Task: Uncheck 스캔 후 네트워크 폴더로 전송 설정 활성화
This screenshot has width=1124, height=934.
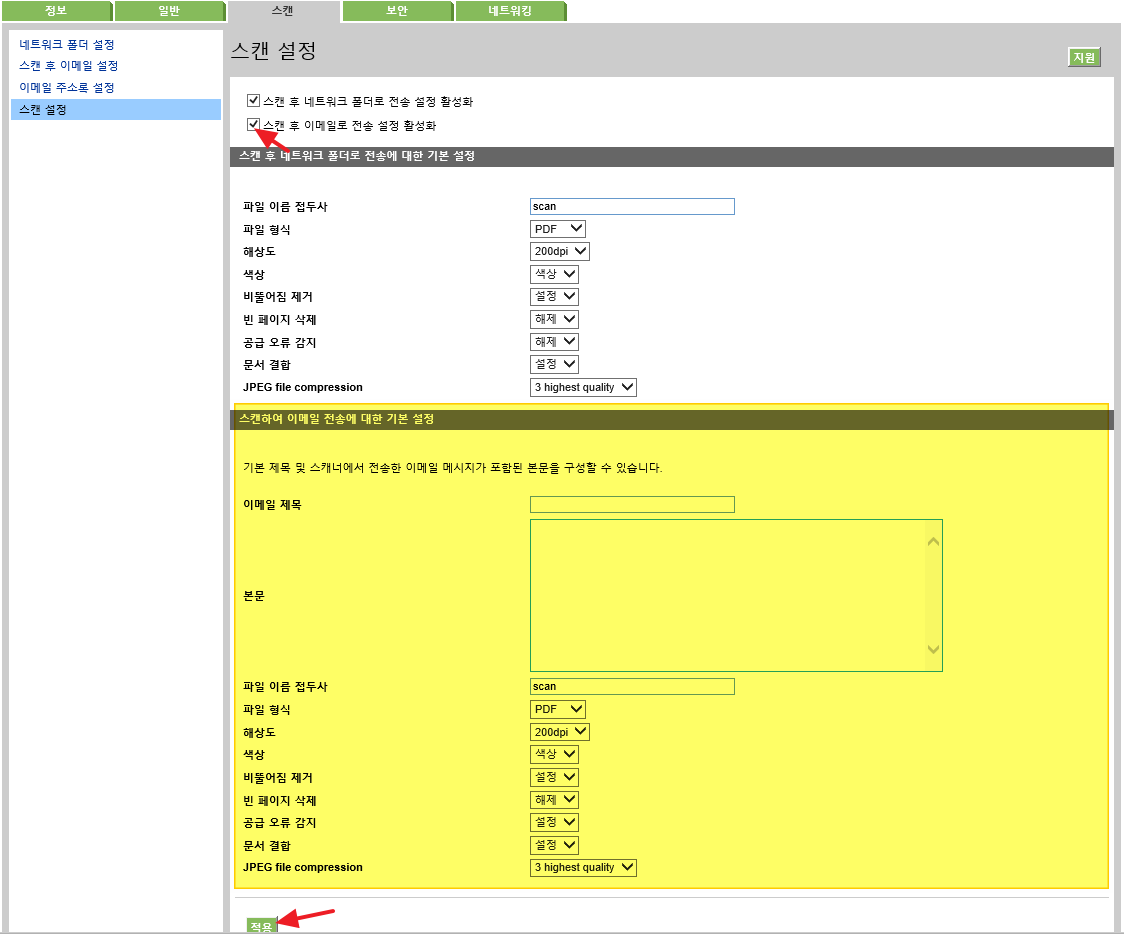Action: (x=251, y=100)
